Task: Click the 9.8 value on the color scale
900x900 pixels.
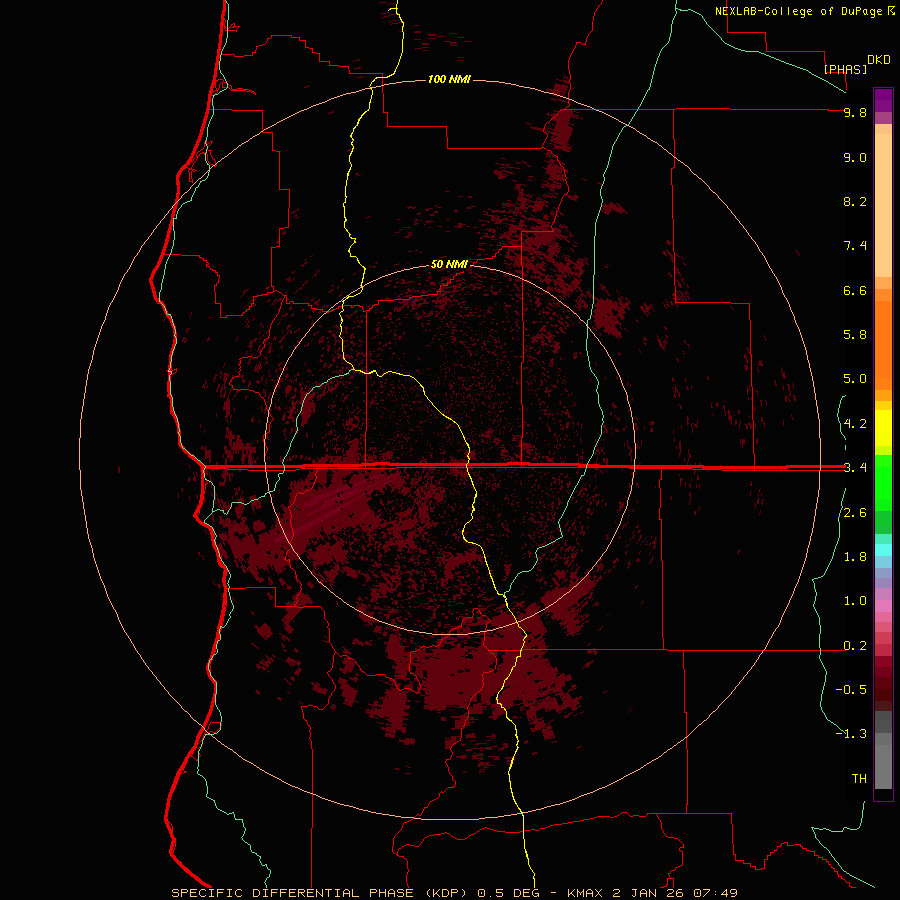Action: coord(855,112)
